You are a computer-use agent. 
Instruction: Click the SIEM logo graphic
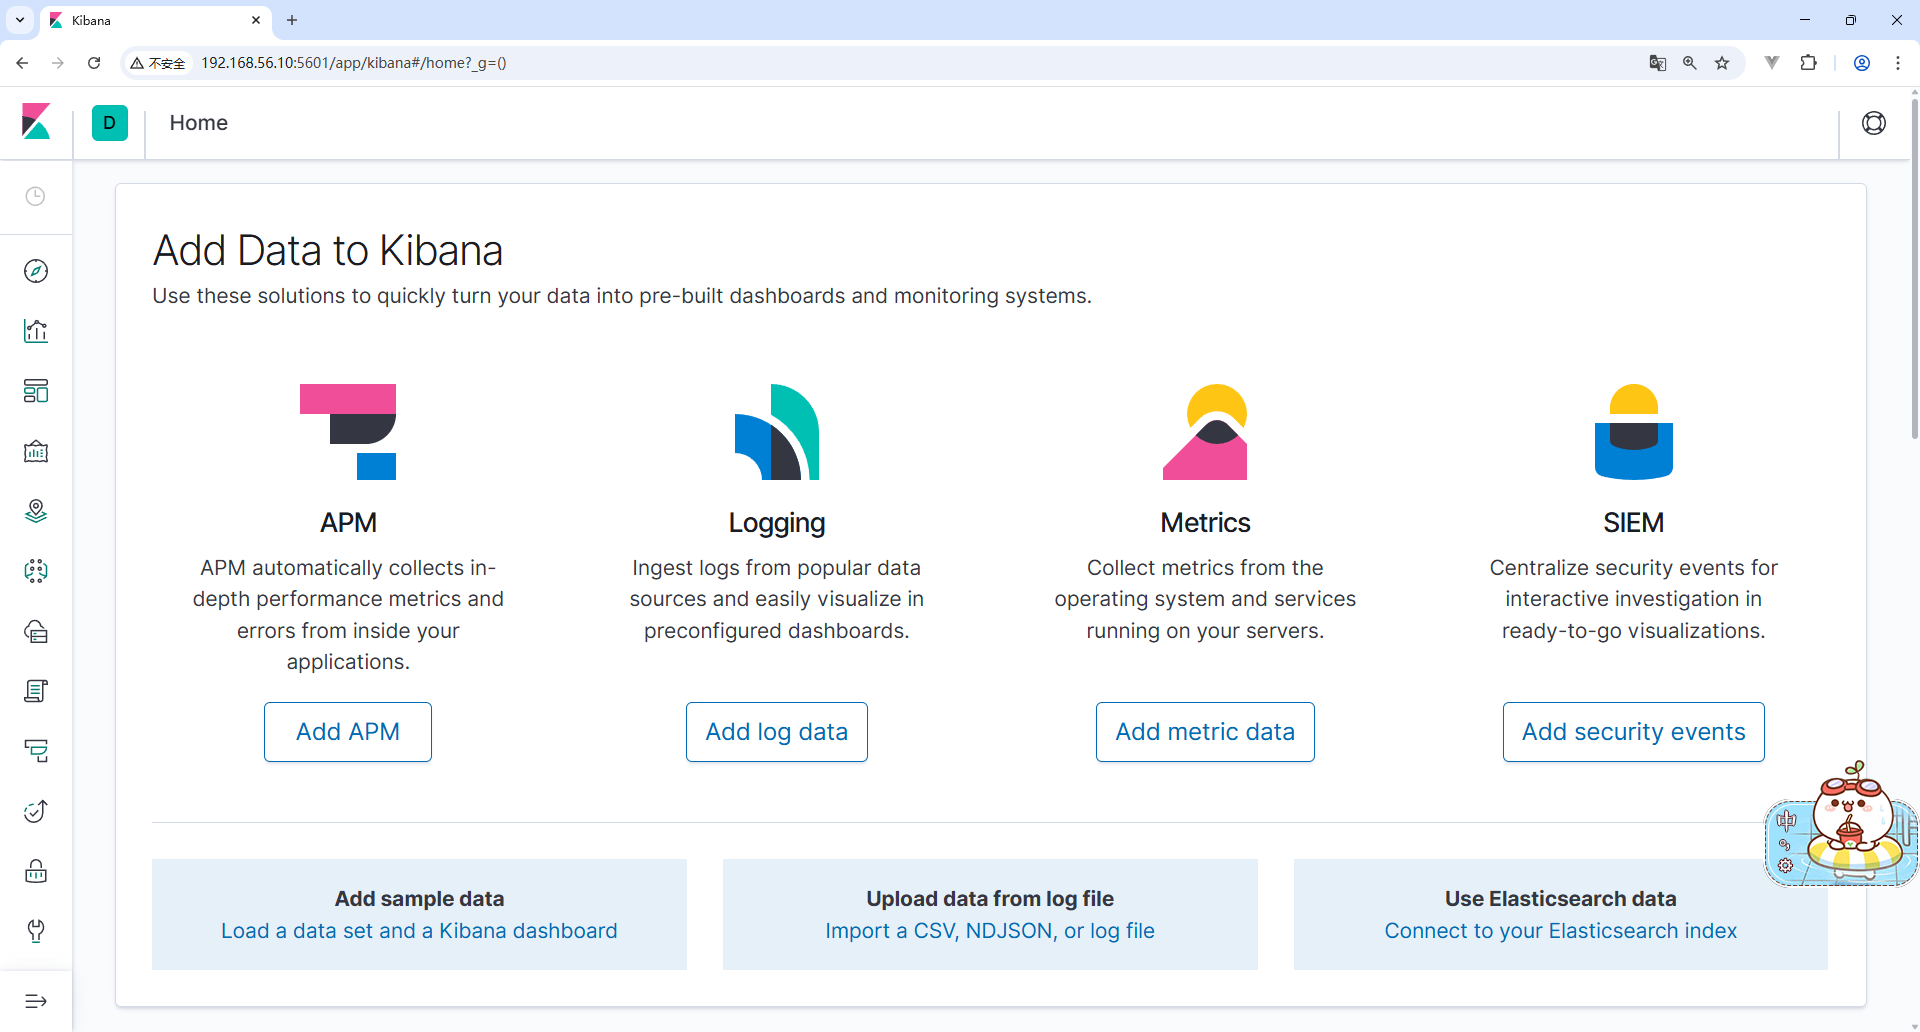coord(1634,432)
